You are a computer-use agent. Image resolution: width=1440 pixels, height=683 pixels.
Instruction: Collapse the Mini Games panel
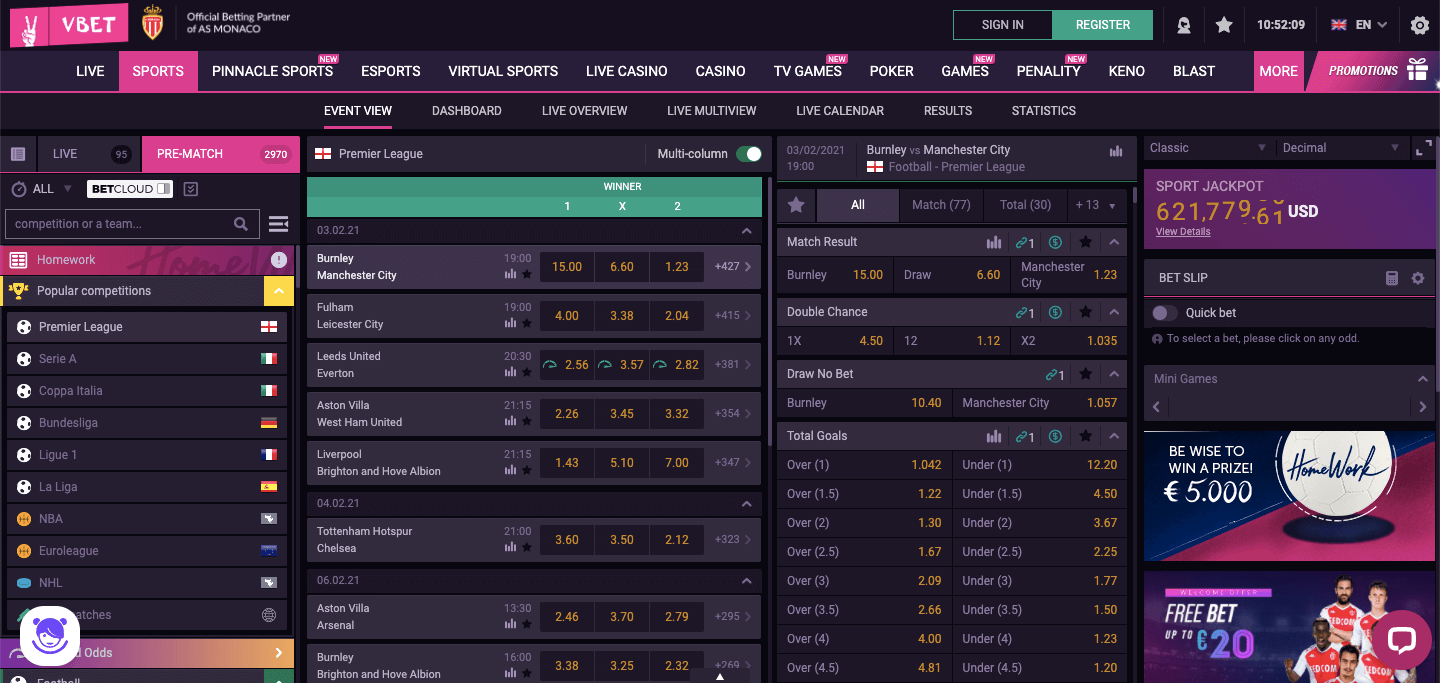1423,379
